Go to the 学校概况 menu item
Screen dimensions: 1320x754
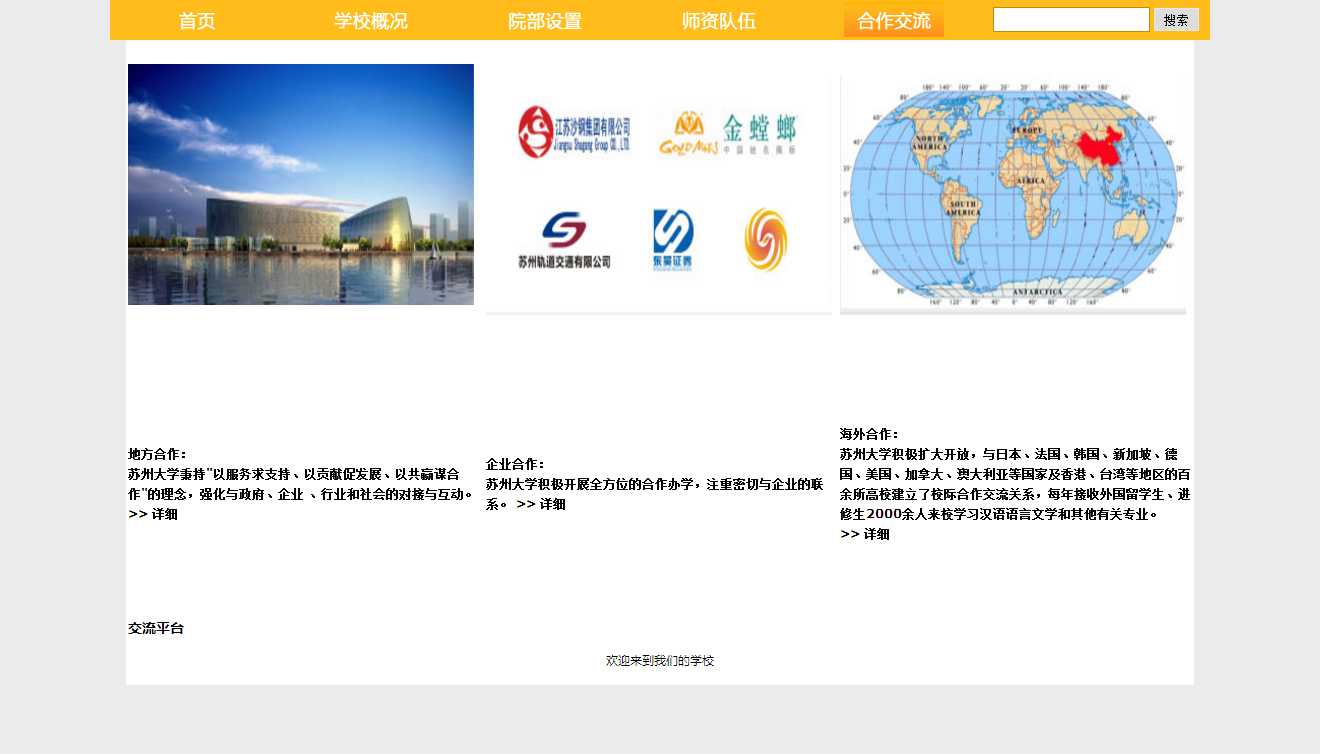(x=371, y=21)
